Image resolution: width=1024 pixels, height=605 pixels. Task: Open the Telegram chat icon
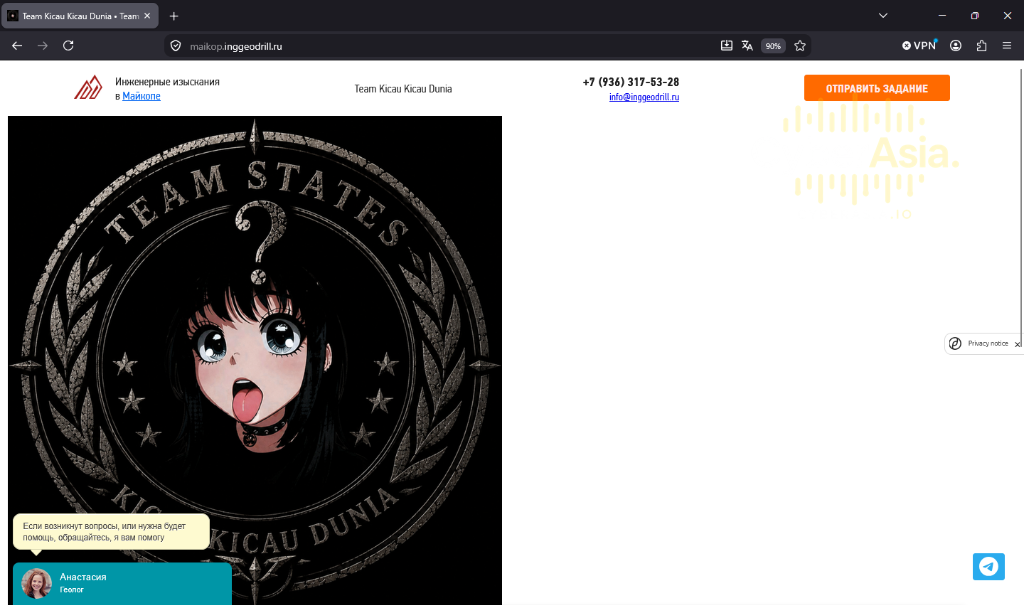tap(989, 566)
